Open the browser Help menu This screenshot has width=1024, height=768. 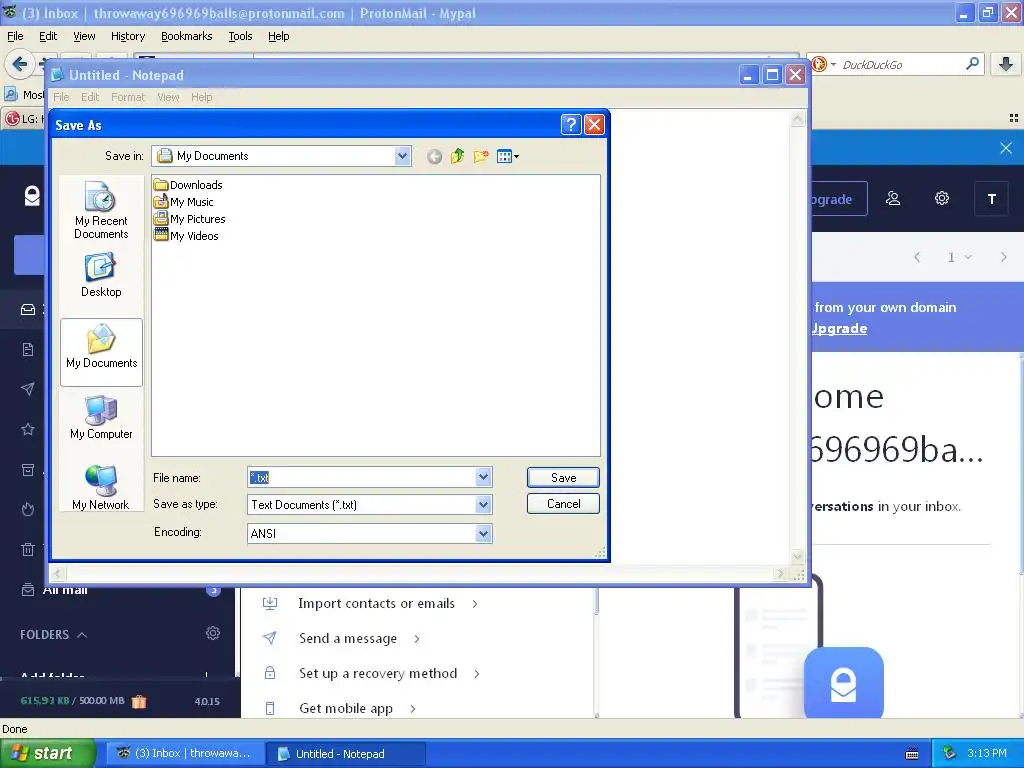tap(278, 36)
